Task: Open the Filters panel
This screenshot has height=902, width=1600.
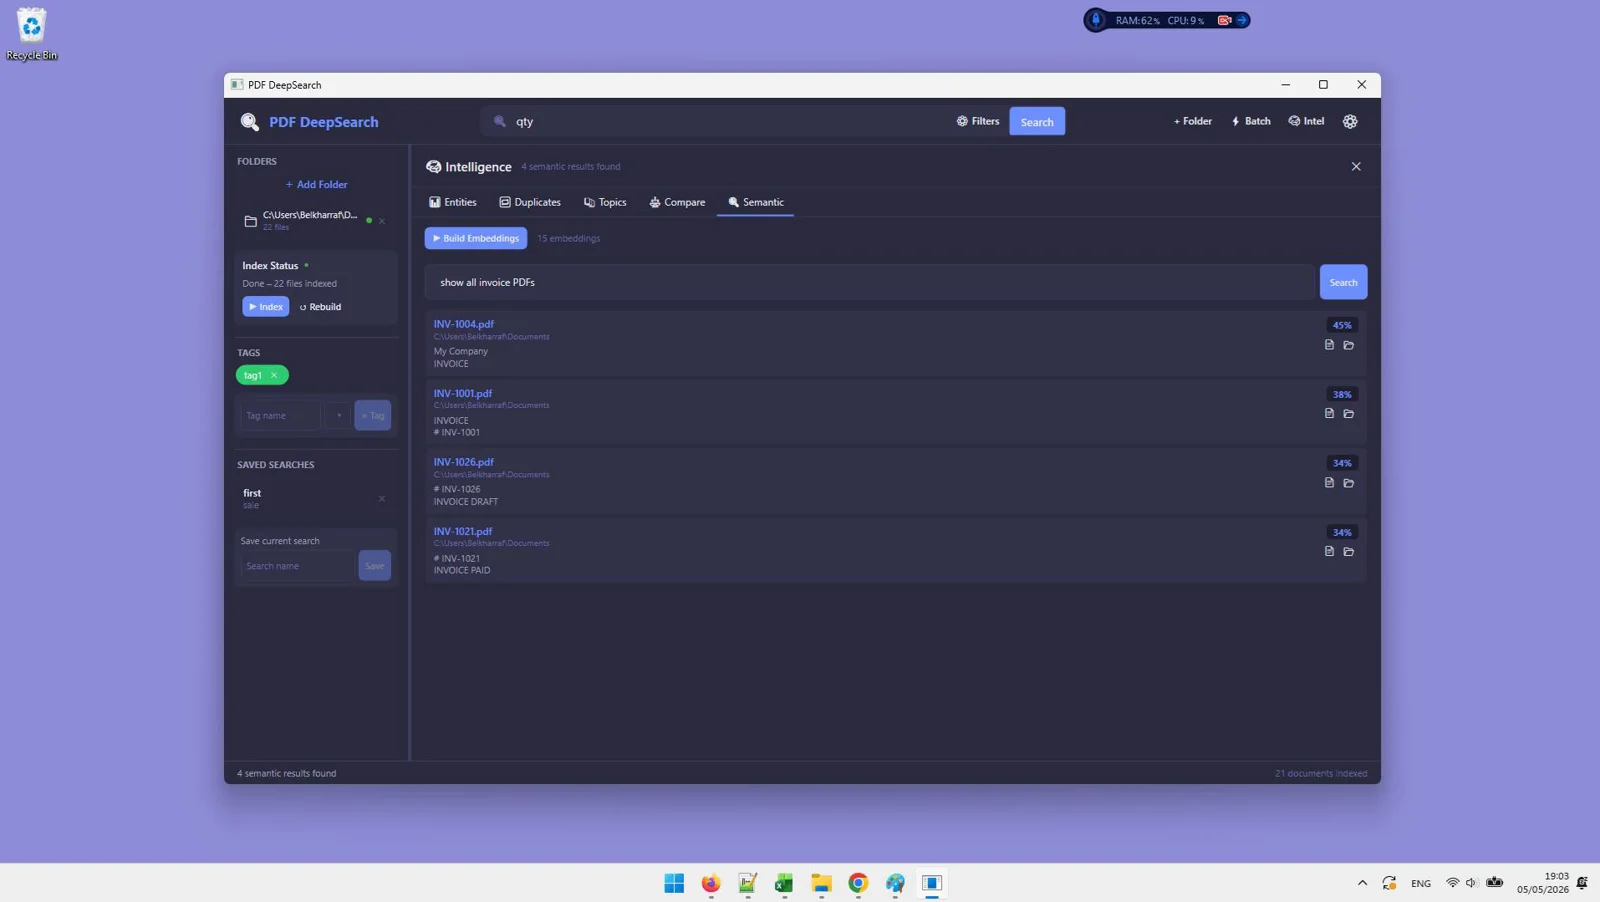Action: coord(978,121)
